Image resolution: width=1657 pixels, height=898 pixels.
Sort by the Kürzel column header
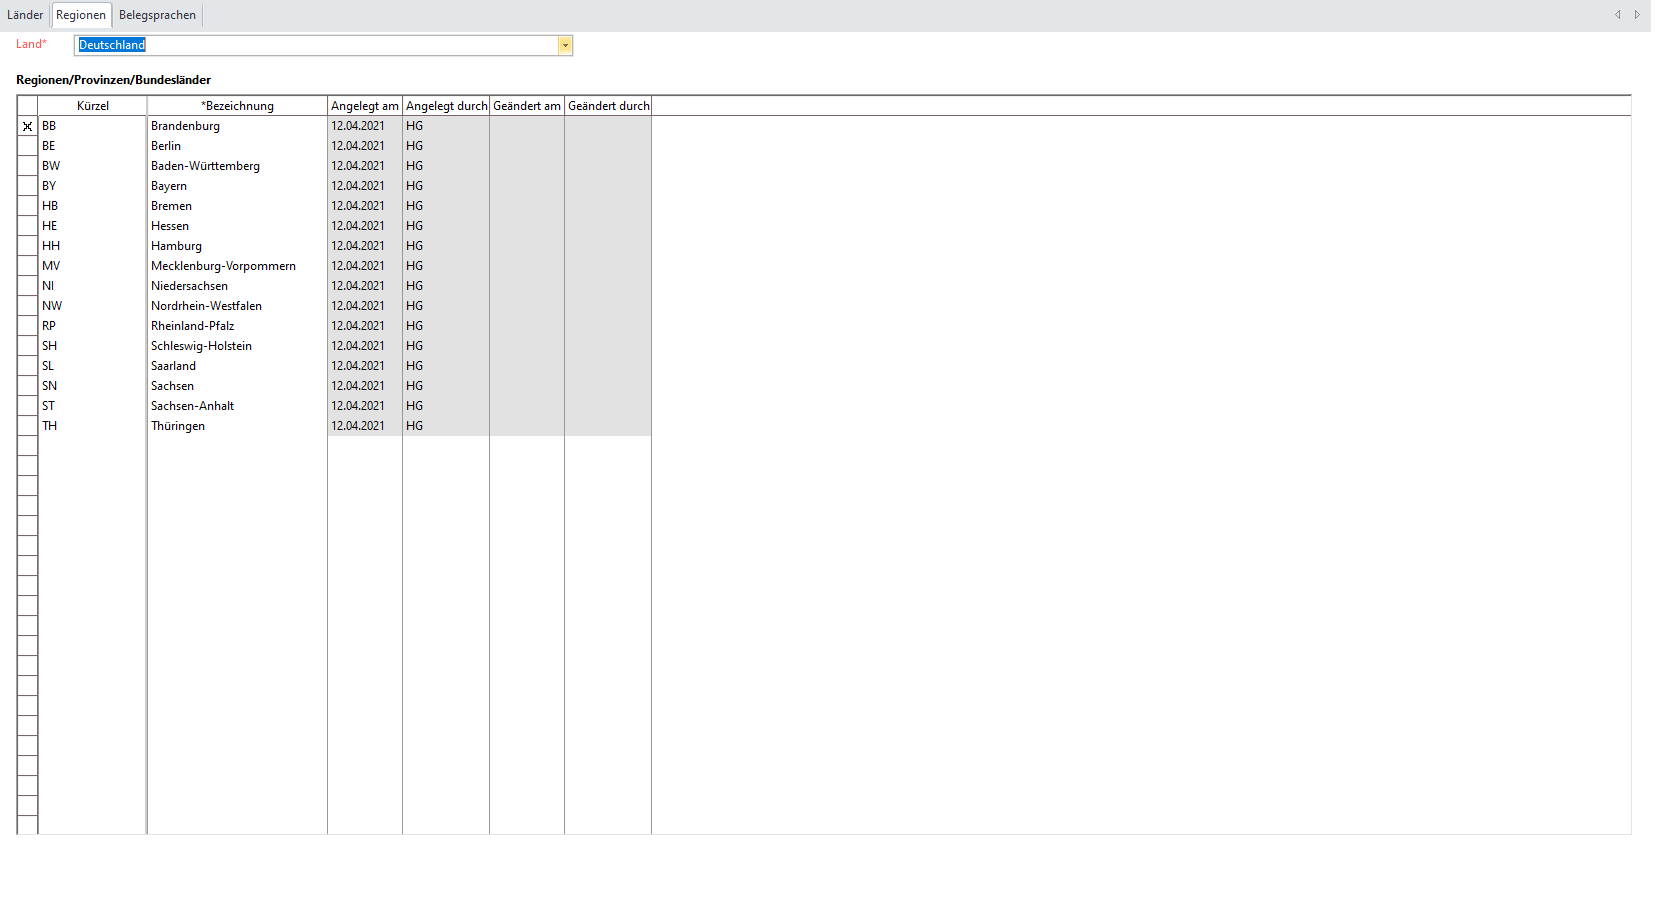(92, 106)
